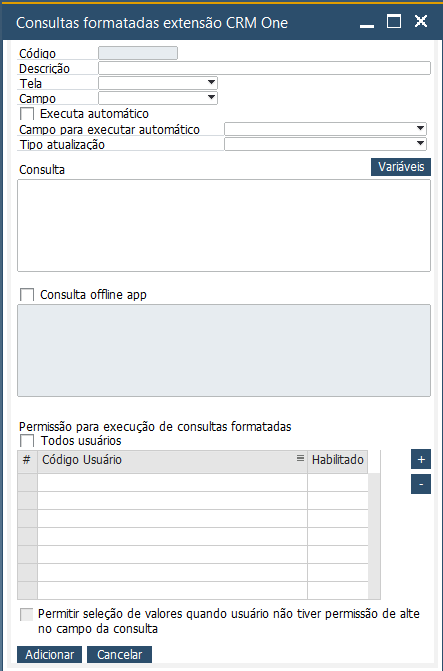443x671 pixels.
Task: Expand the Tipo atualização dropdown
Action: 325,144
